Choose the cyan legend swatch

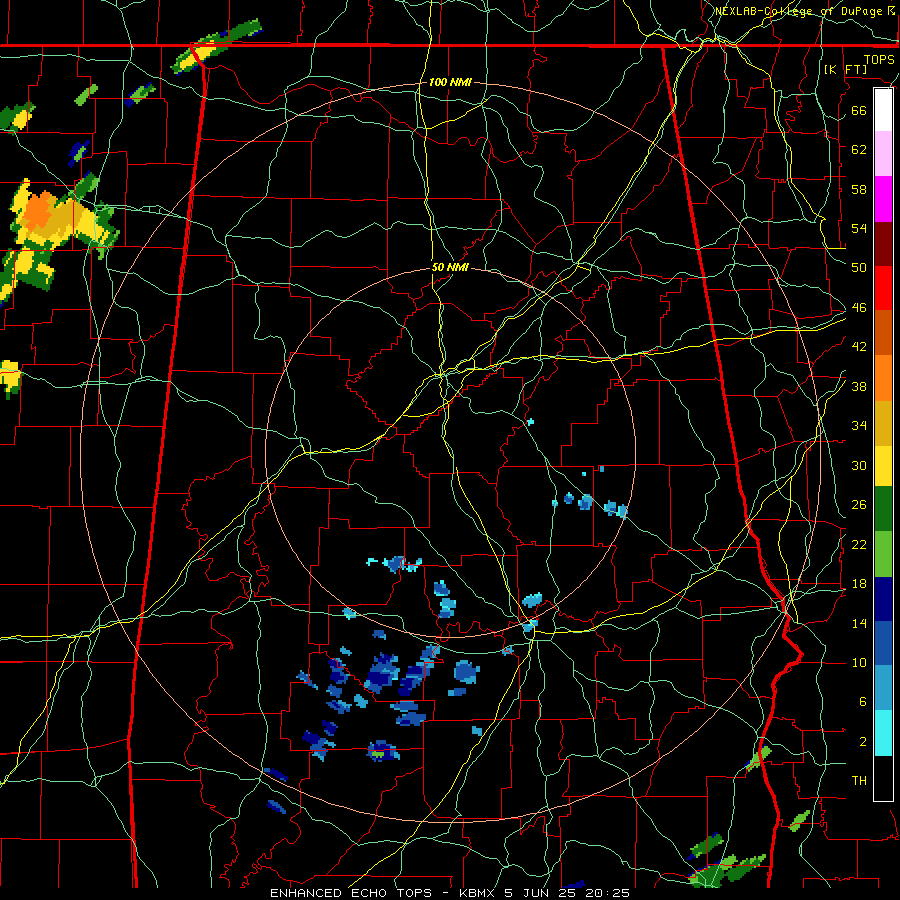(x=883, y=734)
